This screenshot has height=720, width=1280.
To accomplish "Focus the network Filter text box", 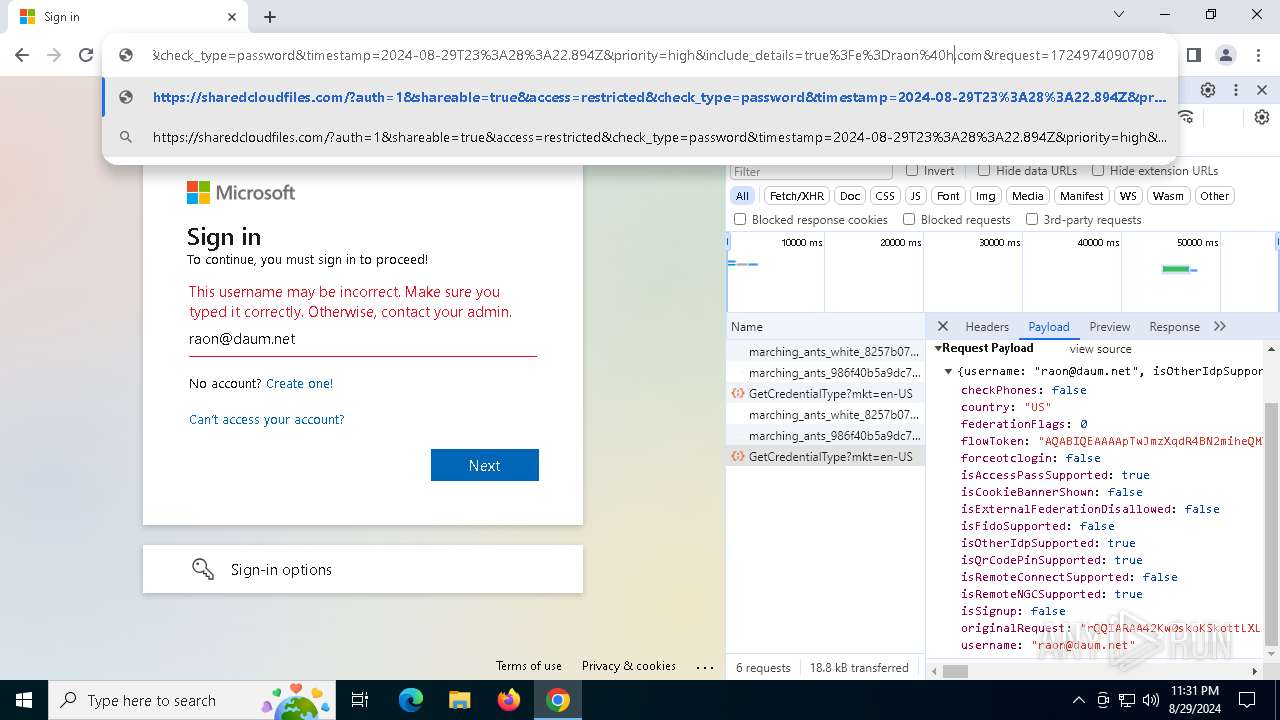I will click(811, 171).
